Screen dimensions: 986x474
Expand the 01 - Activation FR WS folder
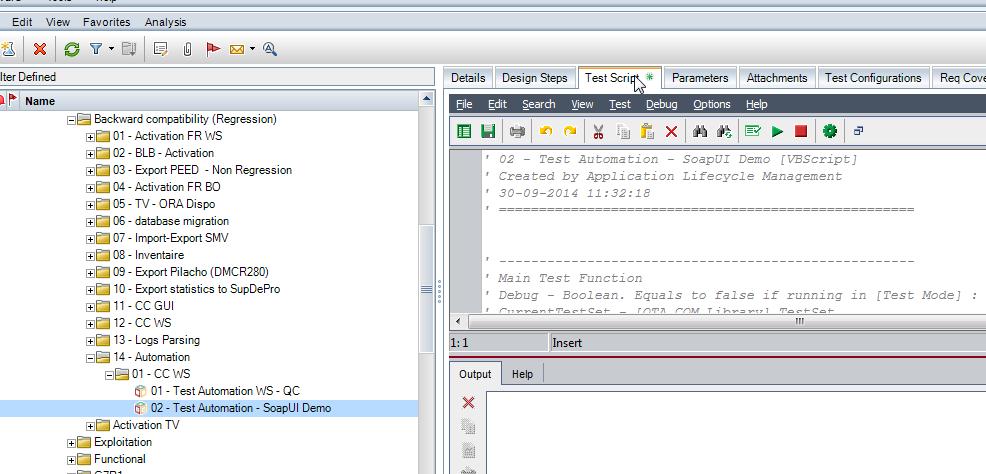coord(90,137)
